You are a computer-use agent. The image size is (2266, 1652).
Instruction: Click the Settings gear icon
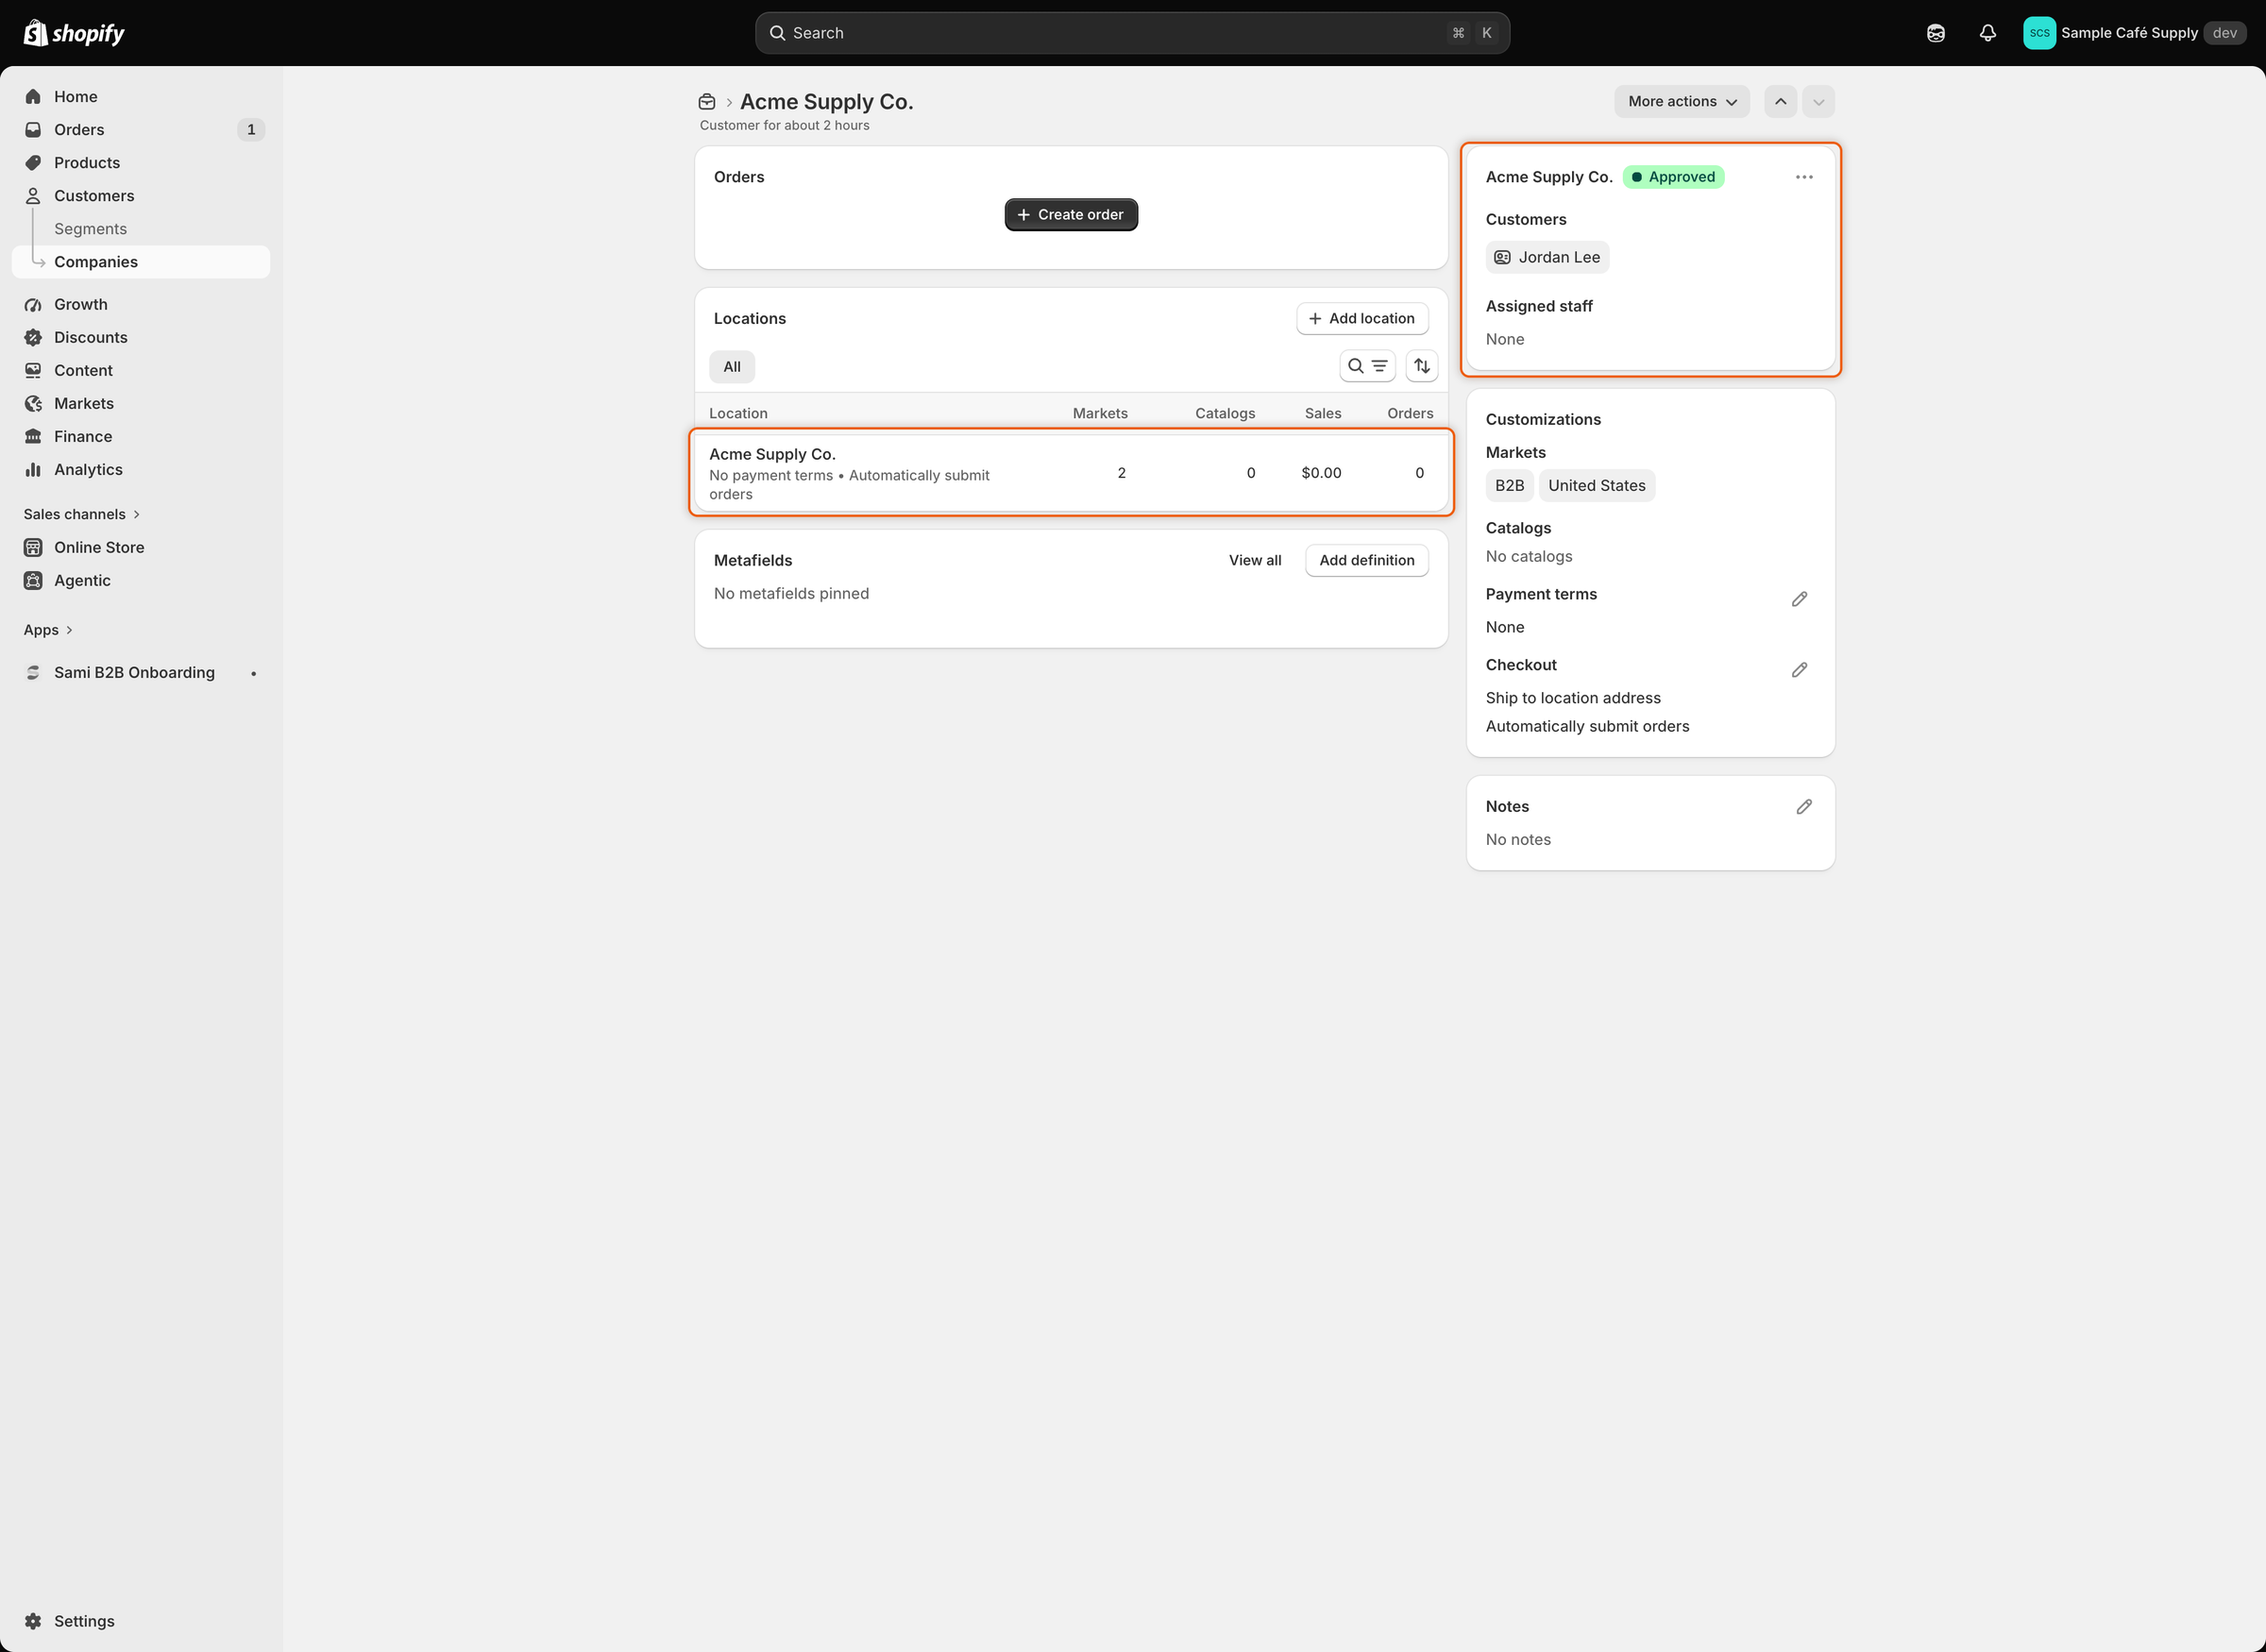coord(33,1621)
